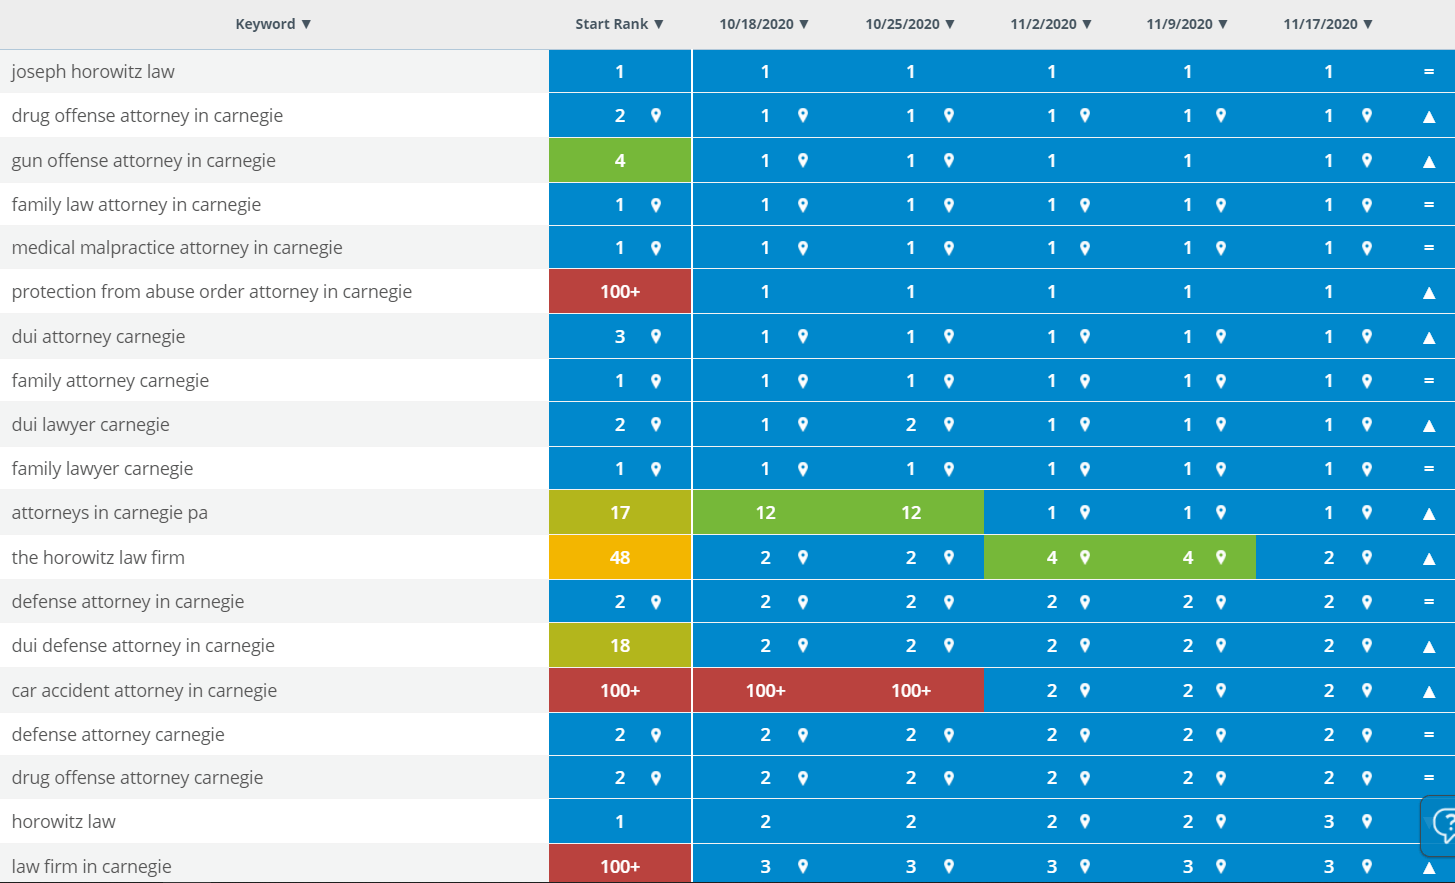Click up-trend arrow for protection from abuse row
1455x883 pixels.
[1429, 292]
